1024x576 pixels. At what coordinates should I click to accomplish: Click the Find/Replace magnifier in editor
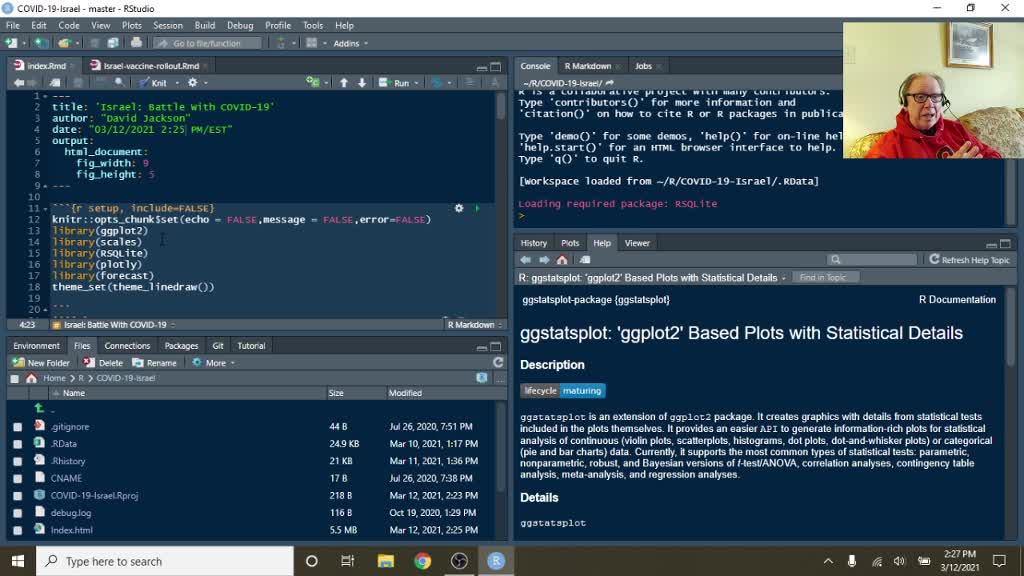[120, 83]
